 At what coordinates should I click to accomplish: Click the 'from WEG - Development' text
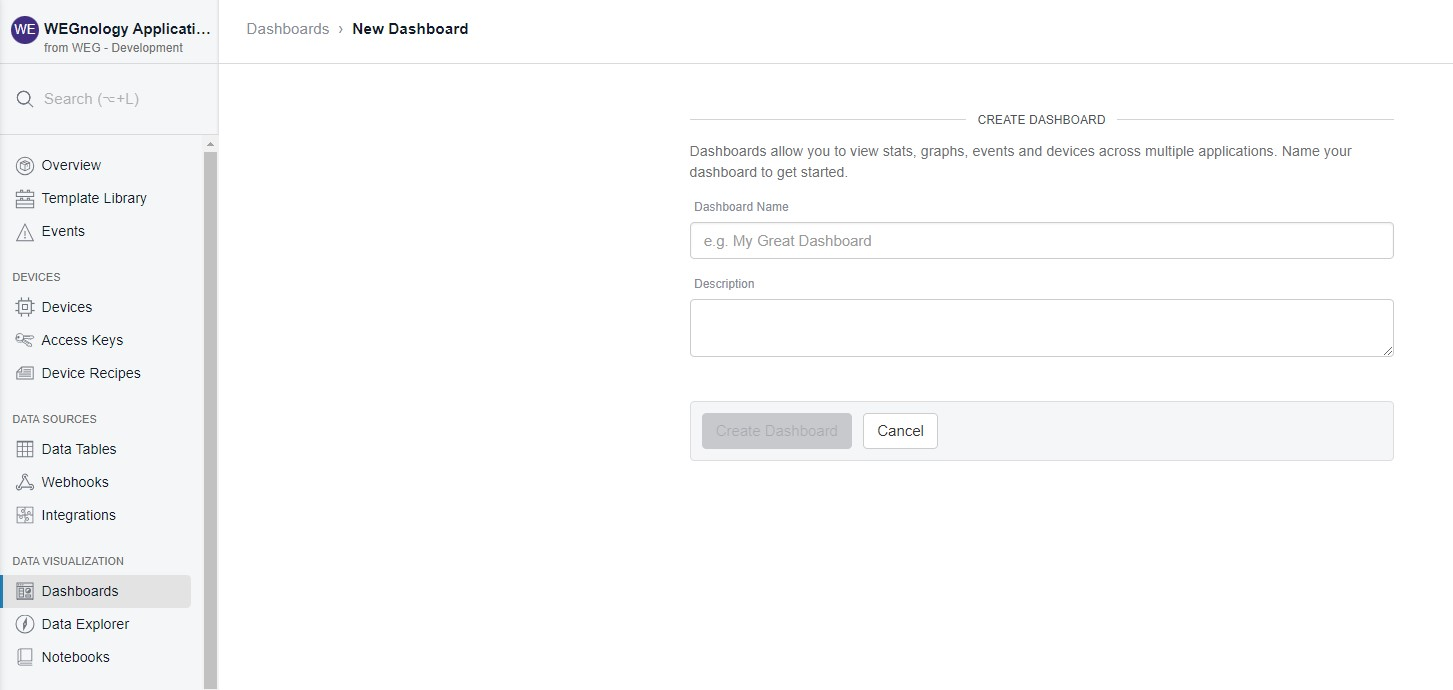[113, 48]
